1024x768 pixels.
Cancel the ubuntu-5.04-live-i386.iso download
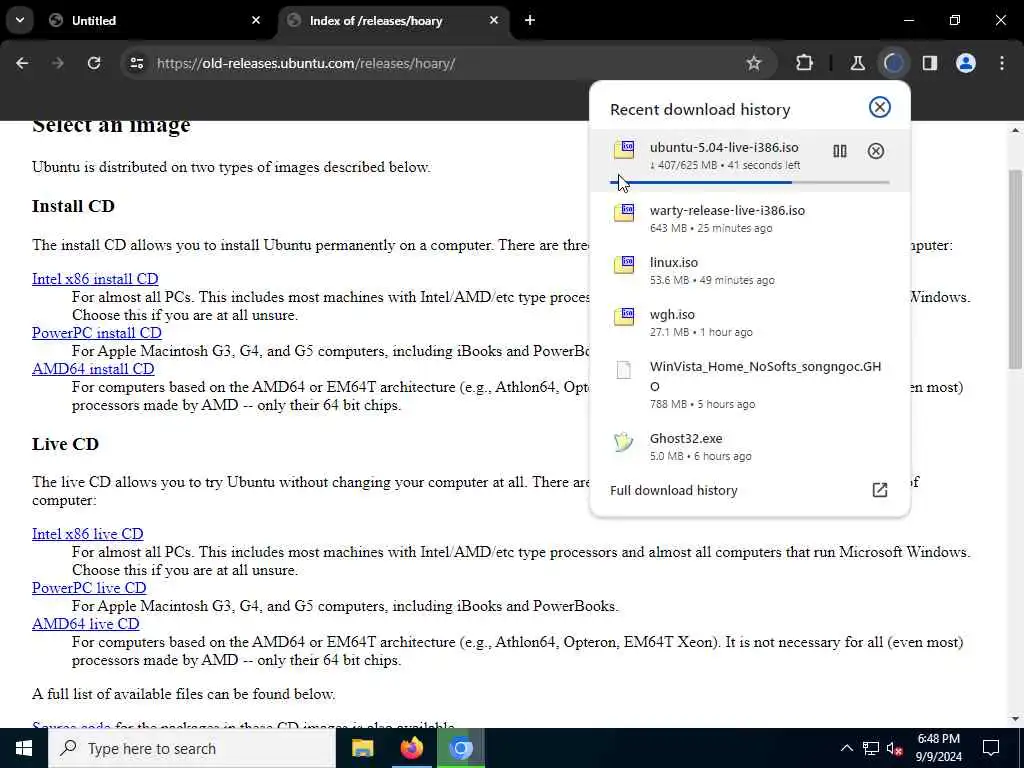pos(875,152)
